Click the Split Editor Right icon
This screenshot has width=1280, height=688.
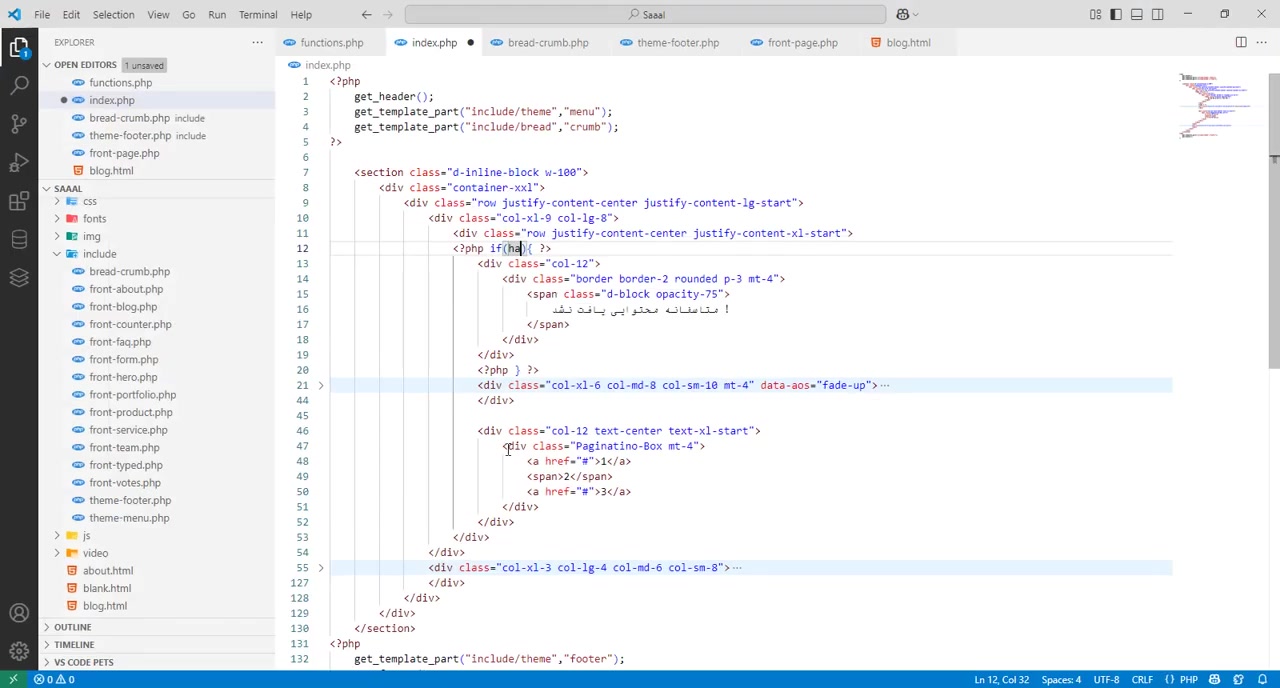click(x=1240, y=42)
